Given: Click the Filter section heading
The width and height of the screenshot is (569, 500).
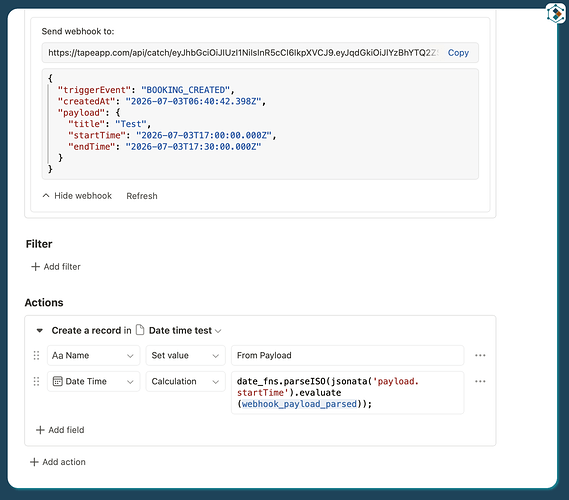Looking at the screenshot, I should (39, 244).
